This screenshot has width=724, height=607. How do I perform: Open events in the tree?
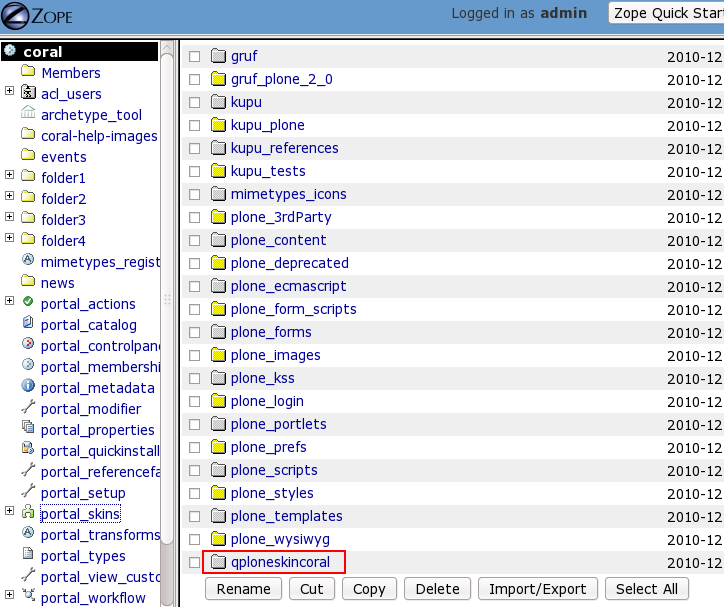[x=64, y=157]
